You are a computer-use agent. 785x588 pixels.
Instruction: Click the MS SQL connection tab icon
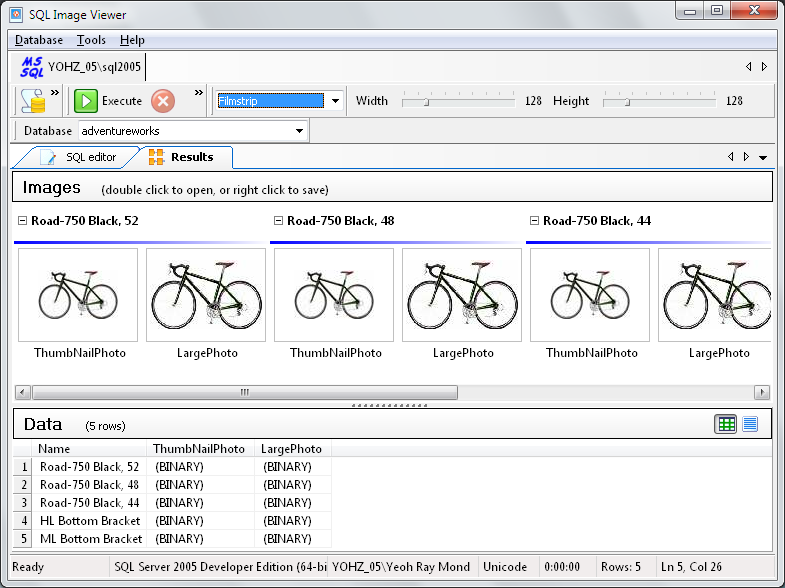coord(31,67)
